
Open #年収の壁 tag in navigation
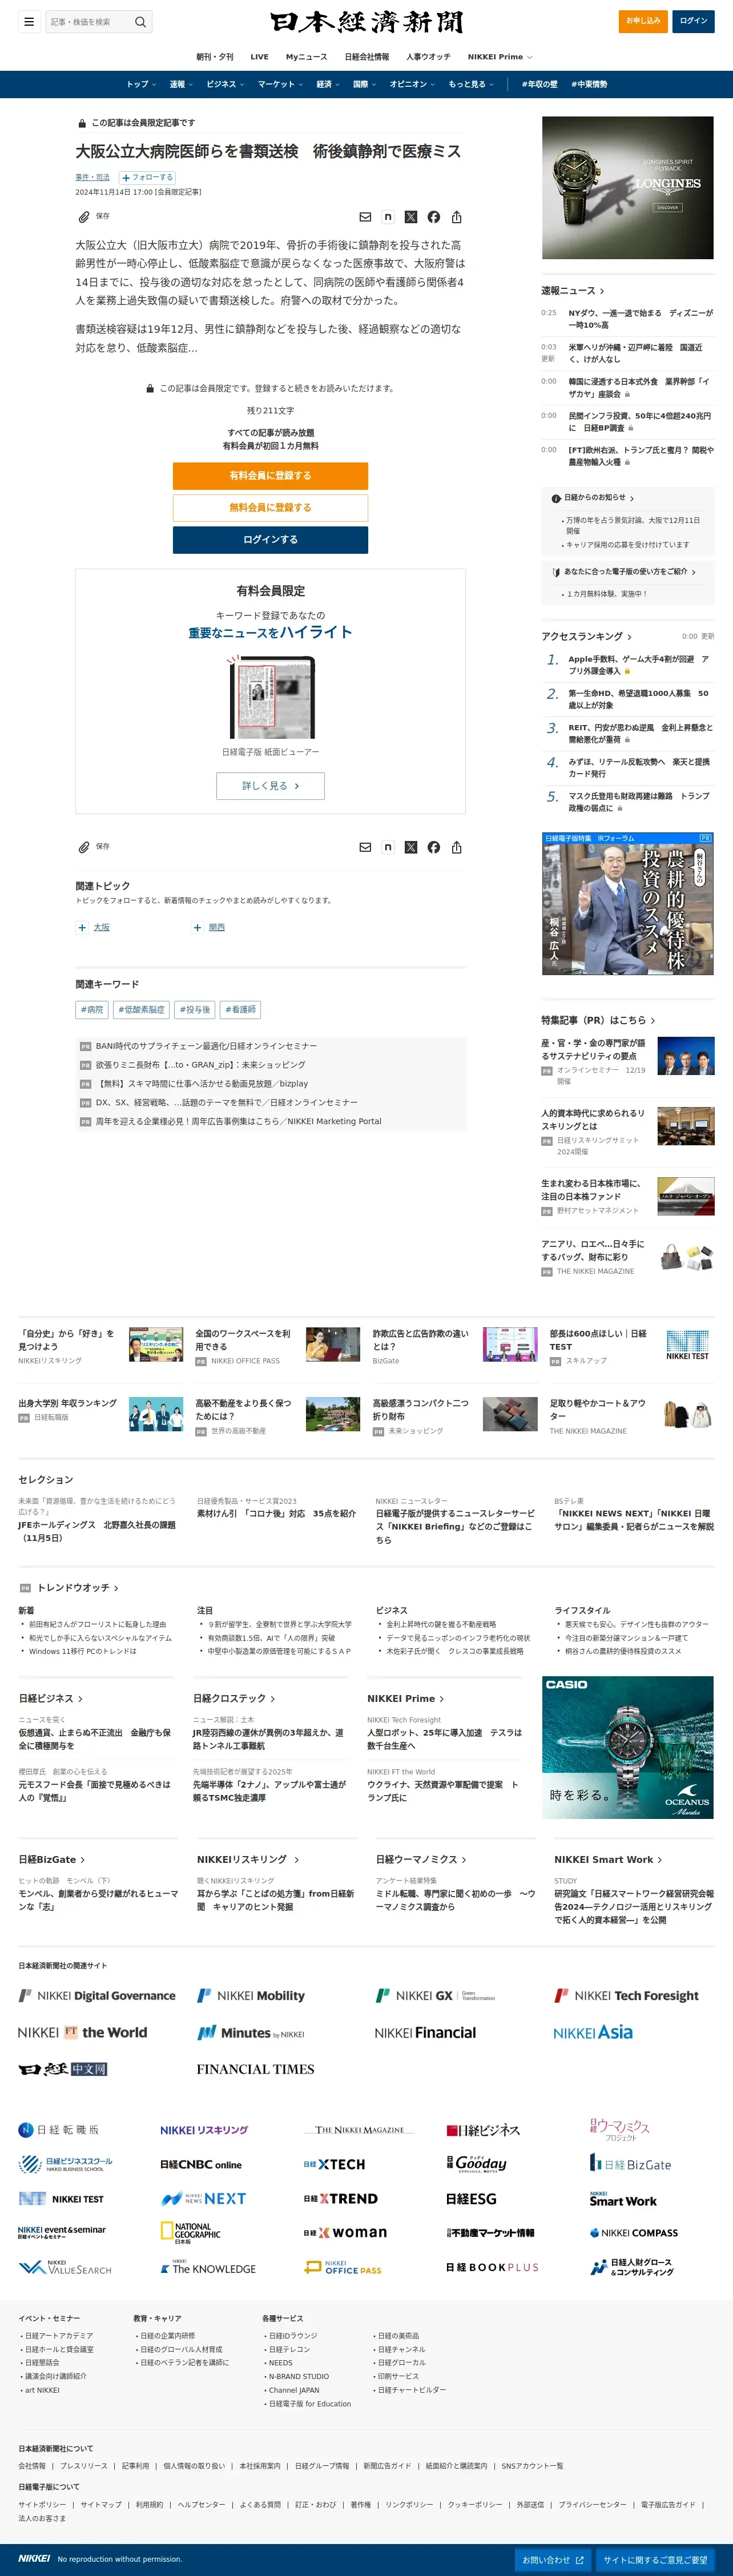coord(539,85)
